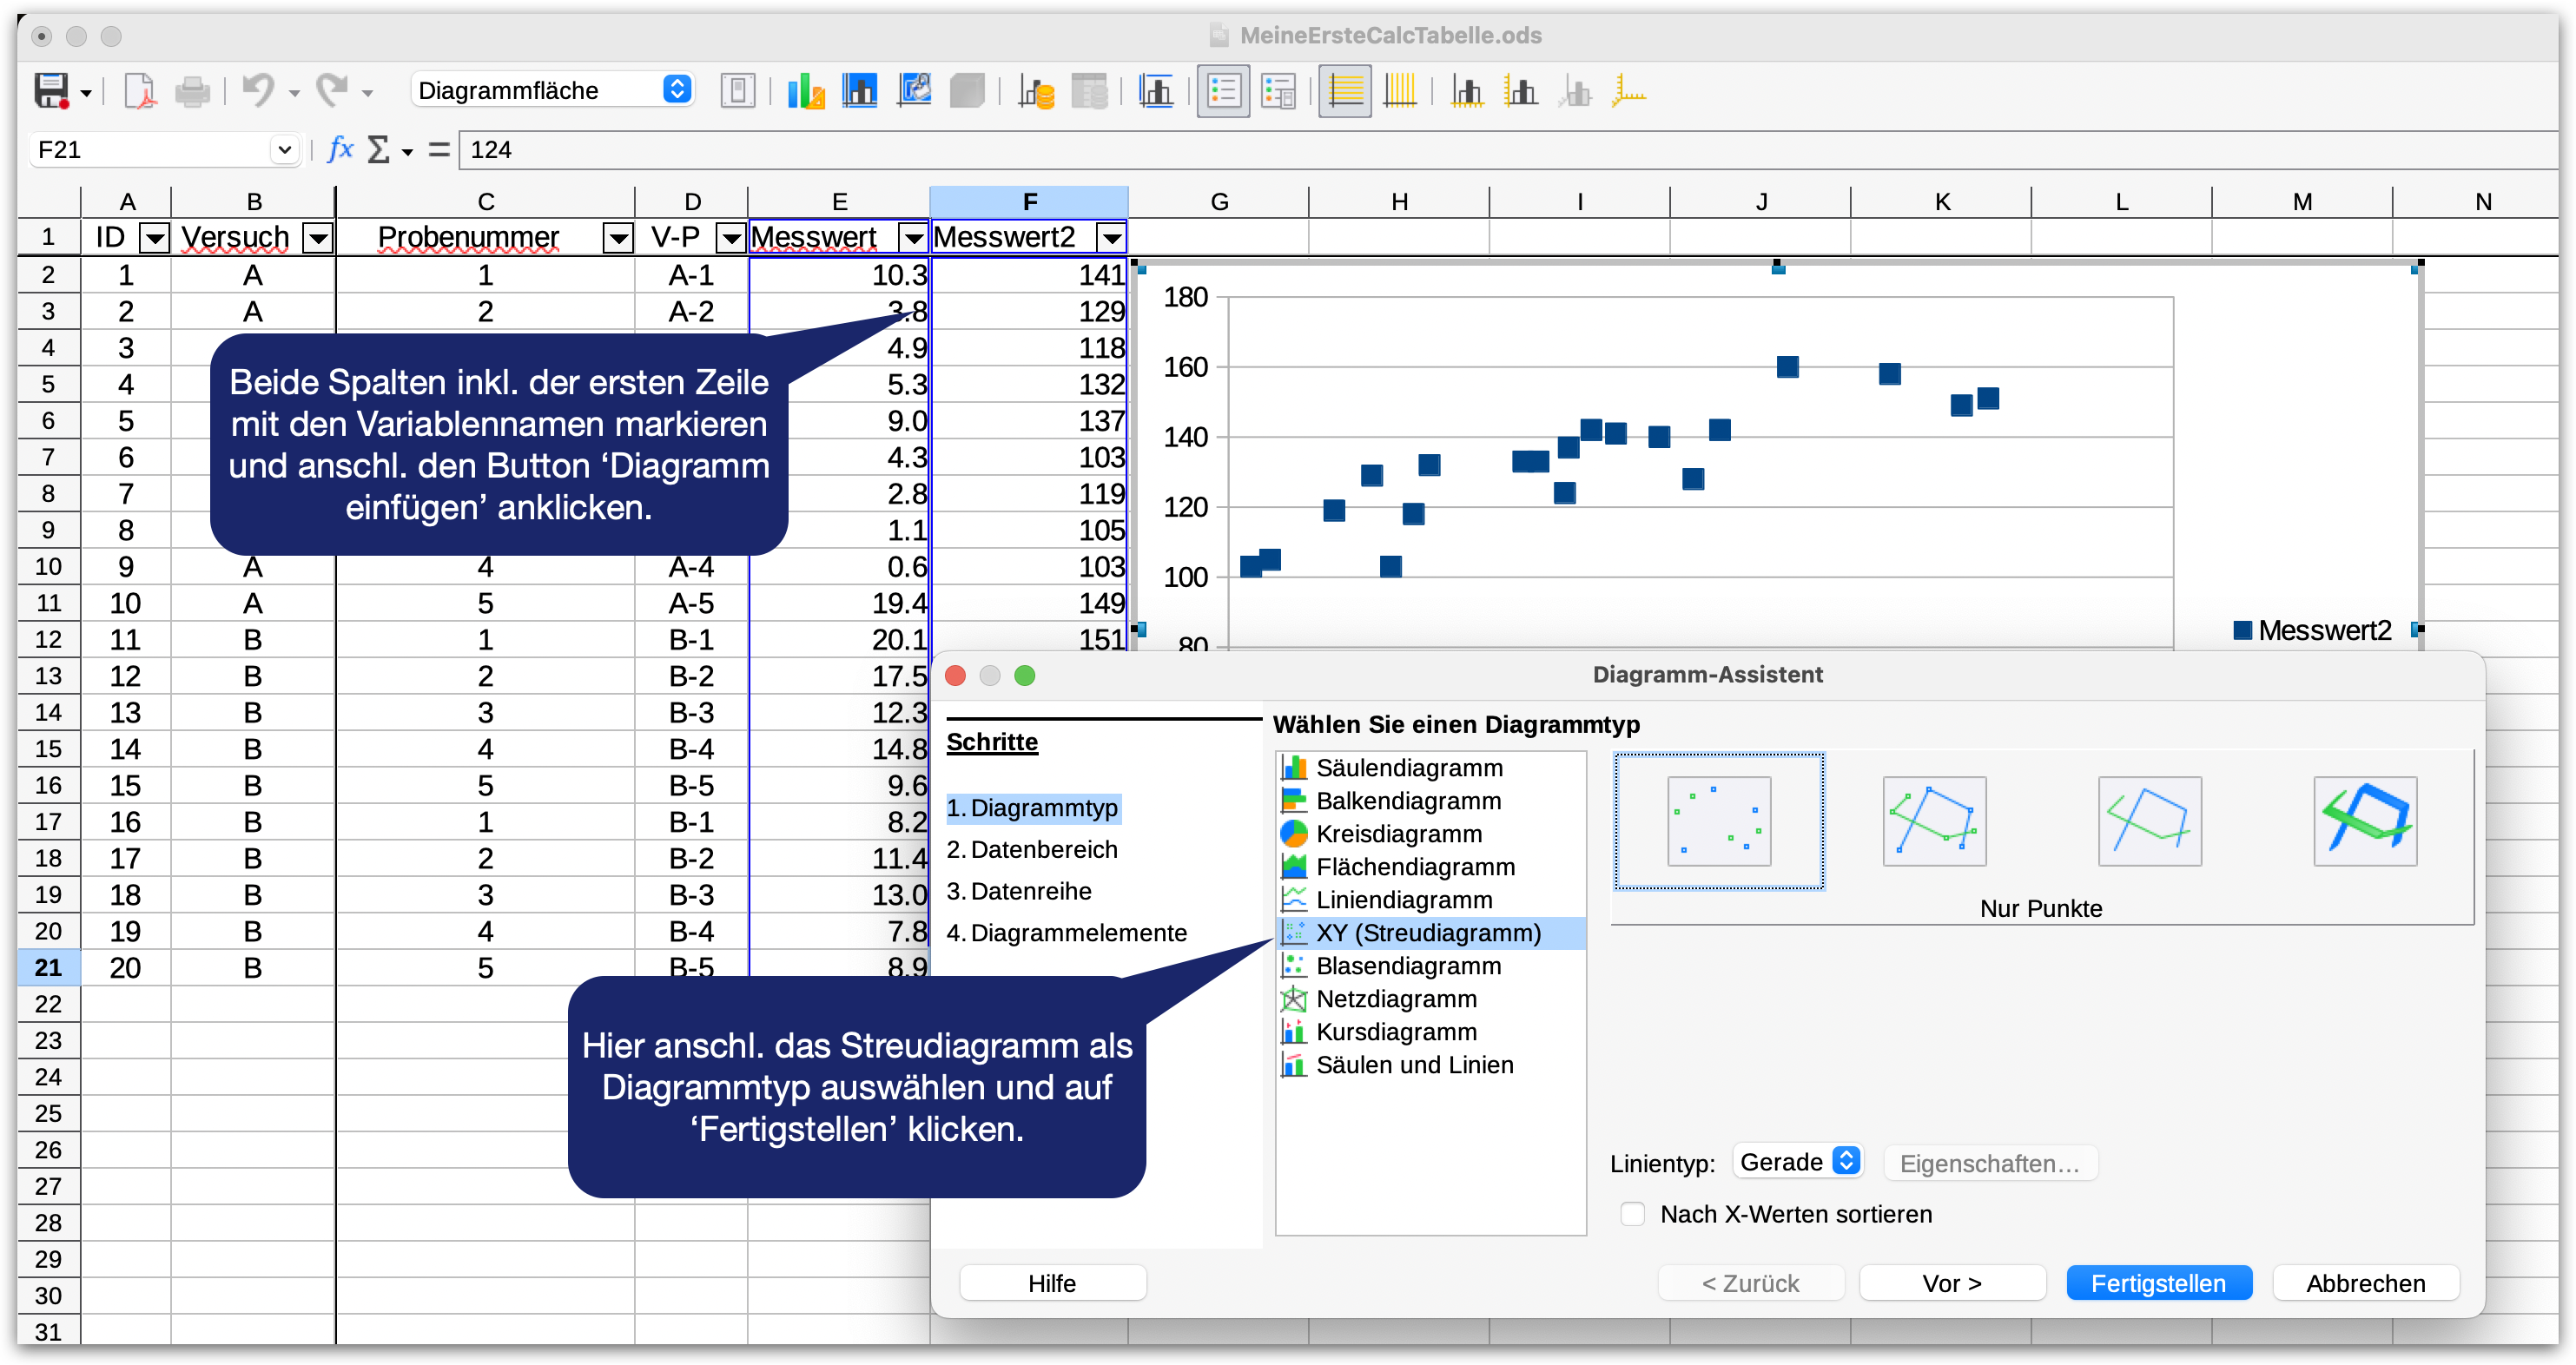This screenshot has height=1365, width=2576.
Task: Click the chart type toolbar icon
Action: click(805, 91)
